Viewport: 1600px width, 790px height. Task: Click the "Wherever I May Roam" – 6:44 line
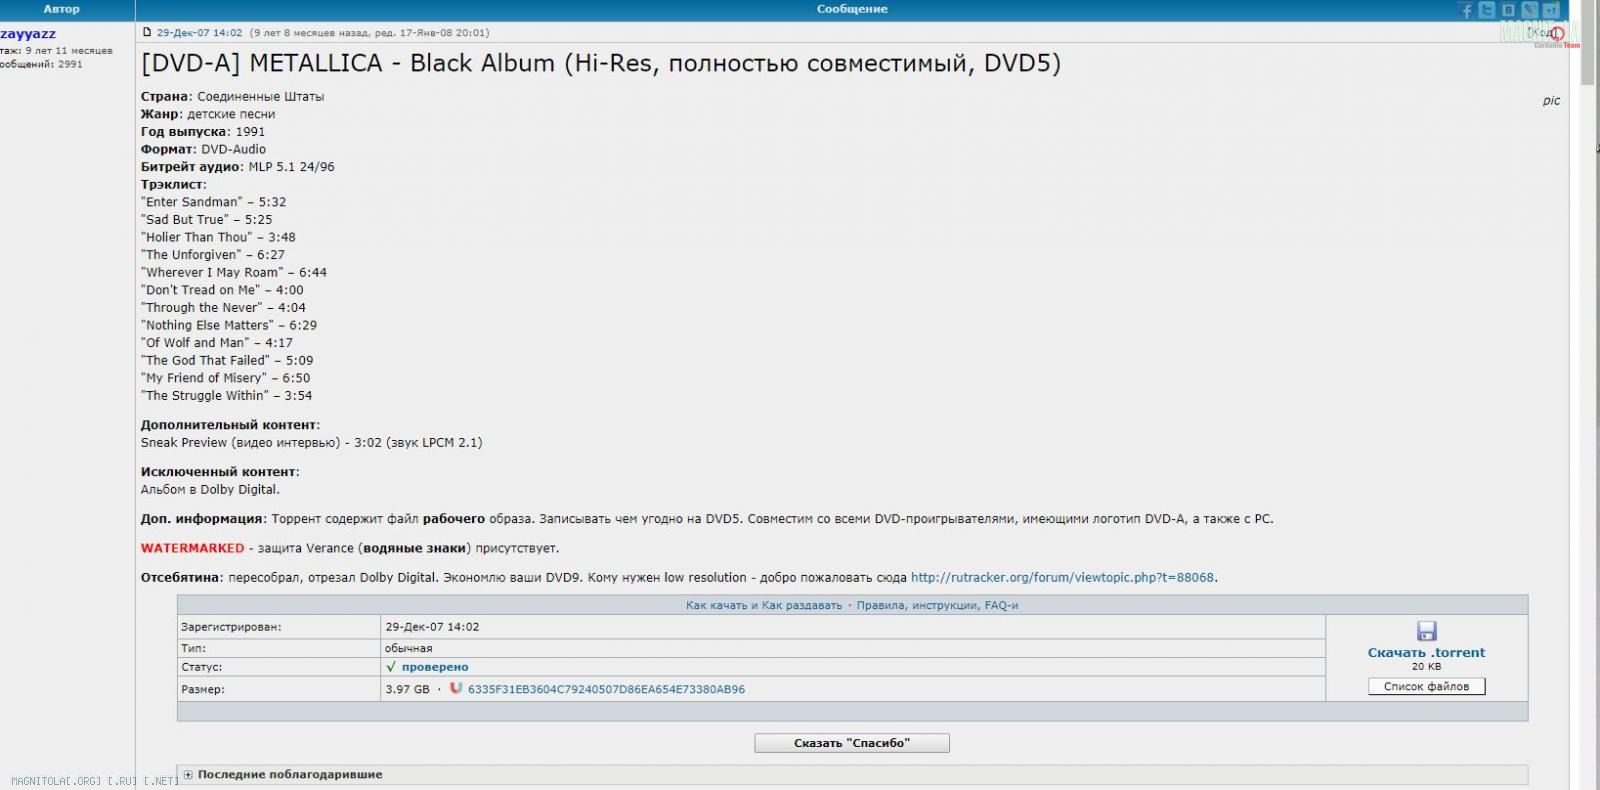[234, 272]
